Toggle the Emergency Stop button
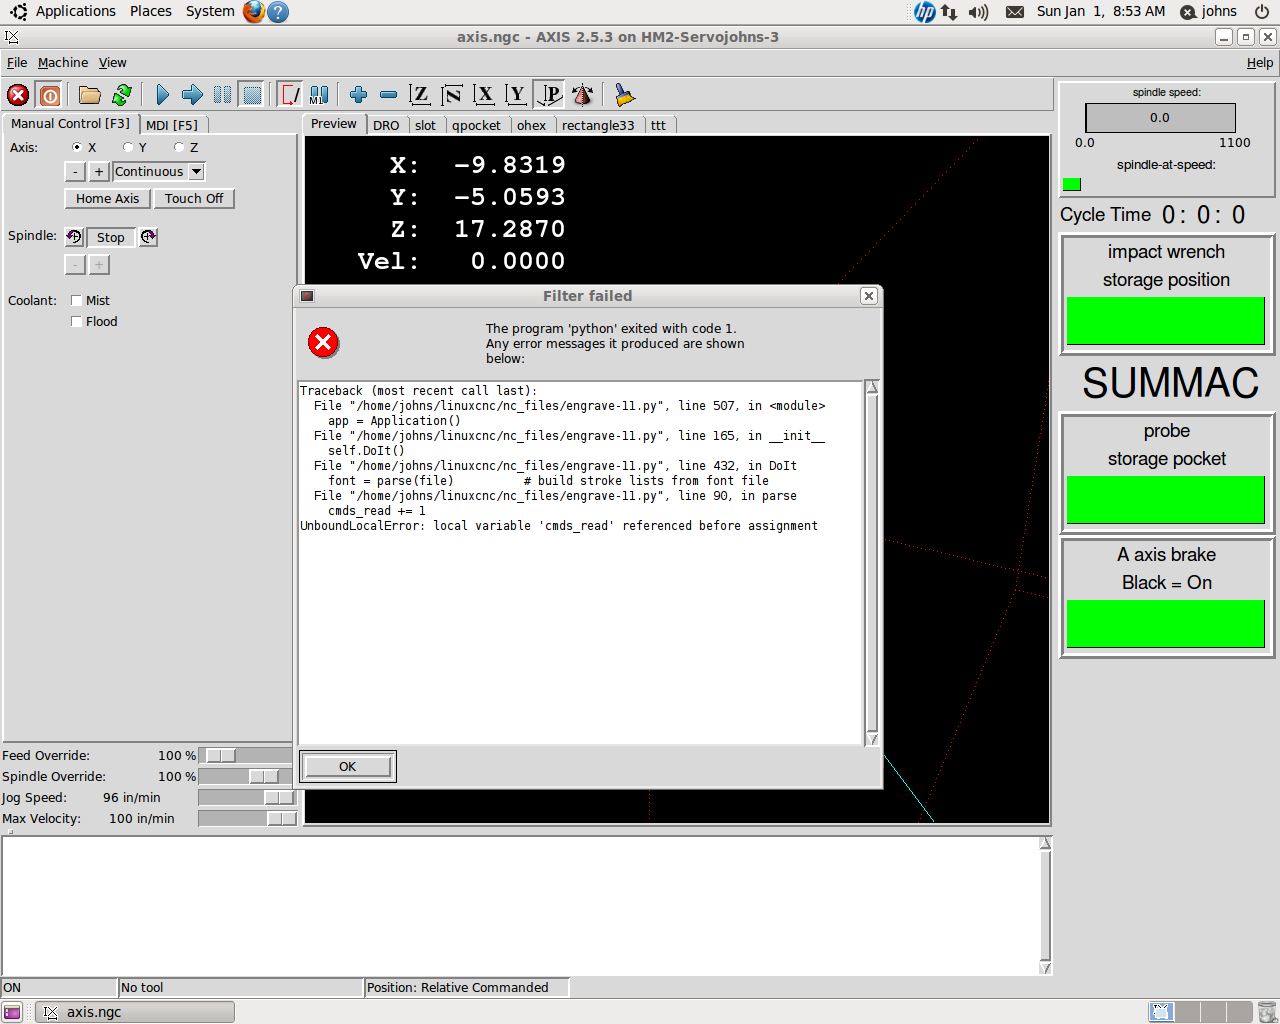Screen dimensions: 1280x1024 click(x=18, y=95)
